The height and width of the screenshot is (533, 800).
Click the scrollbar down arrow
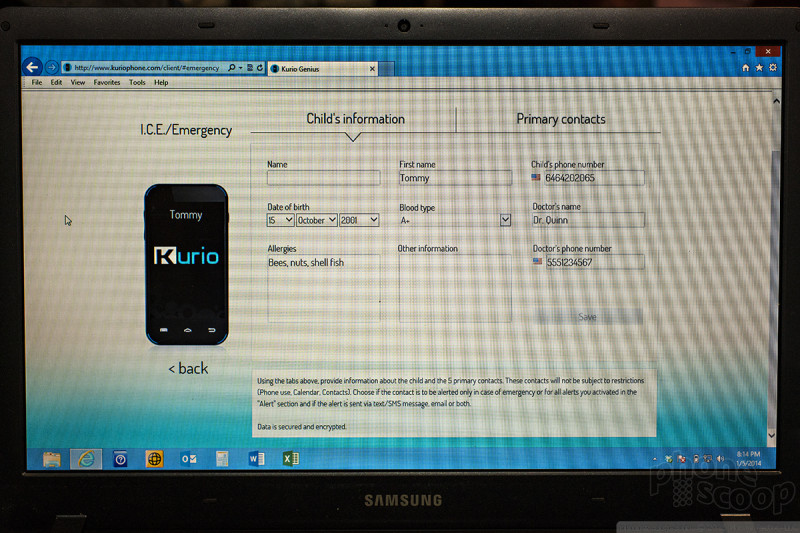coord(771,435)
